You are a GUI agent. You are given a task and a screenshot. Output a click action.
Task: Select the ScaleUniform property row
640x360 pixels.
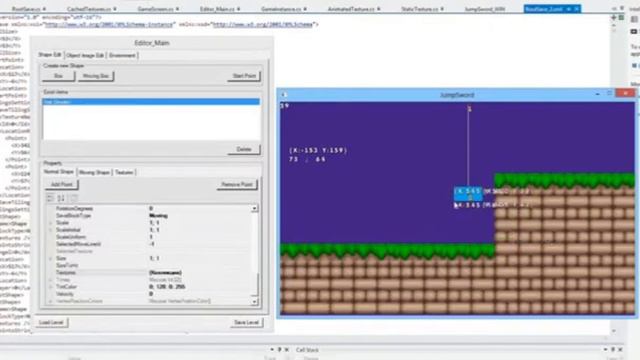pos(149,237)
